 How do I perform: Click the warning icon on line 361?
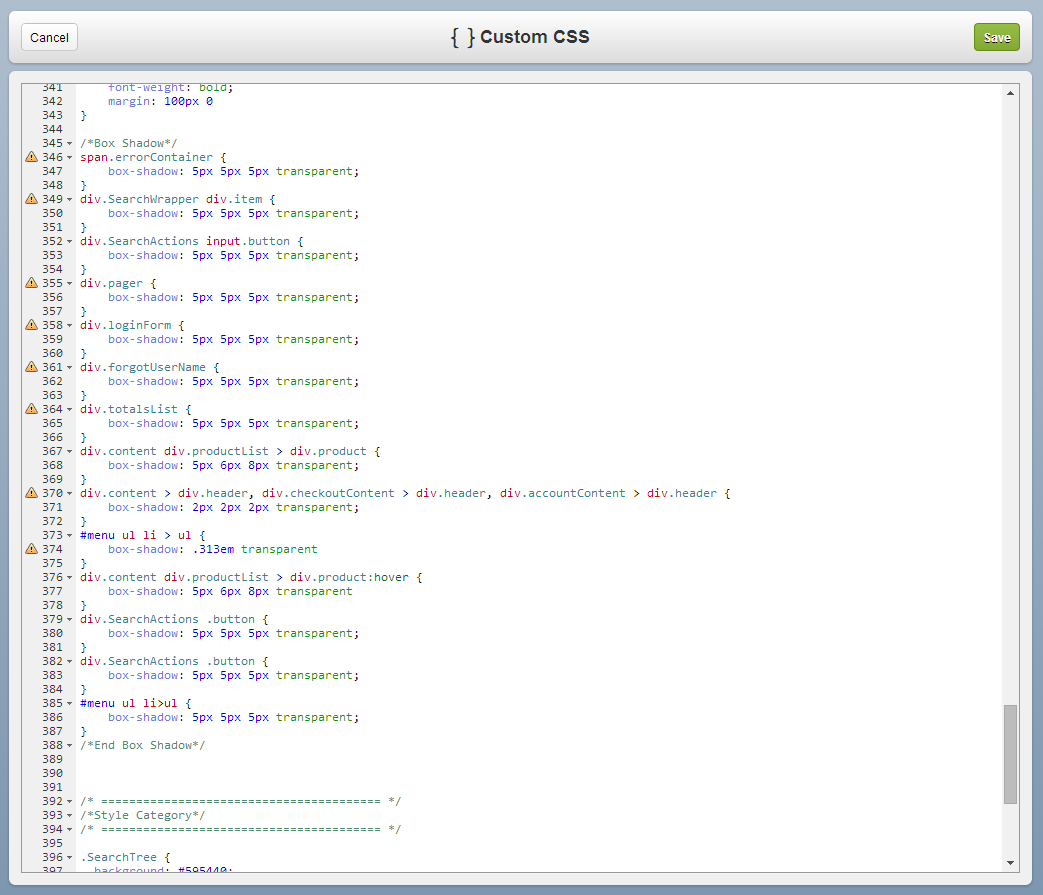point(31,366)
